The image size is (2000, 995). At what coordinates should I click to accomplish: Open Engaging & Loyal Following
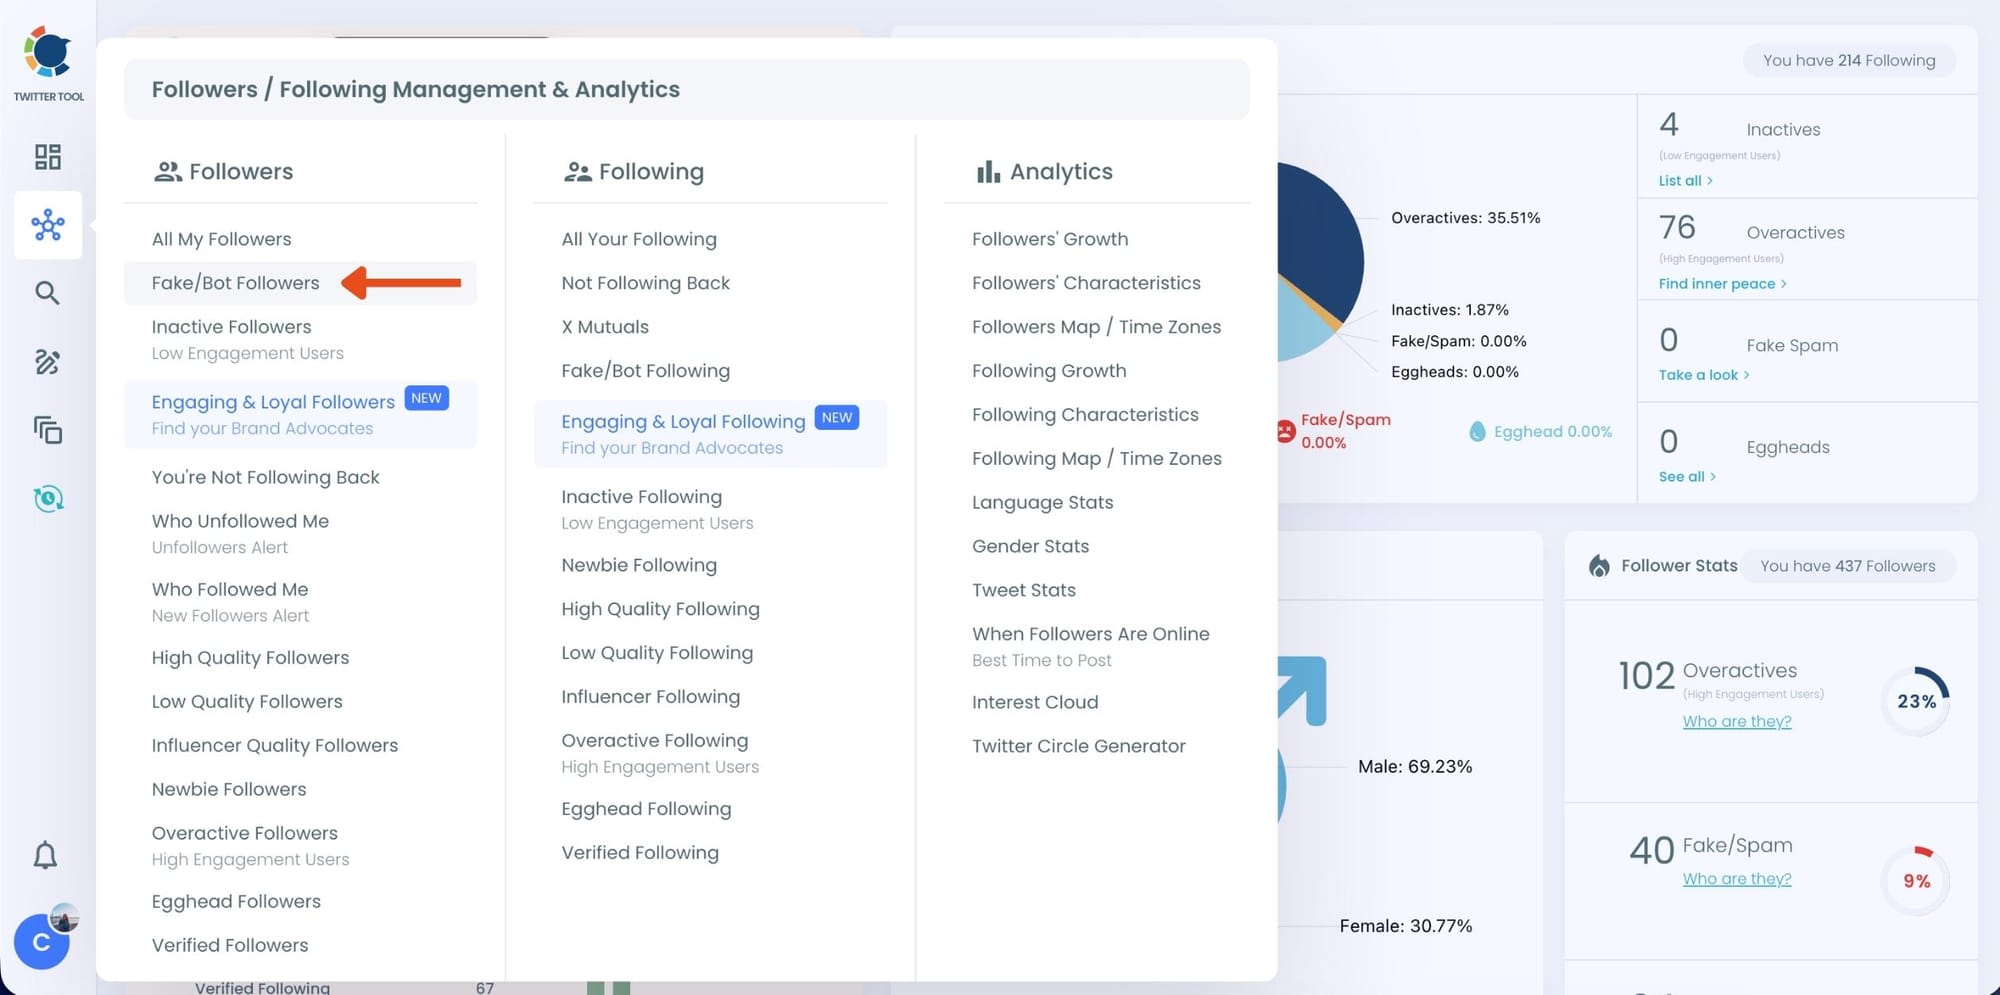coord(683,422)
